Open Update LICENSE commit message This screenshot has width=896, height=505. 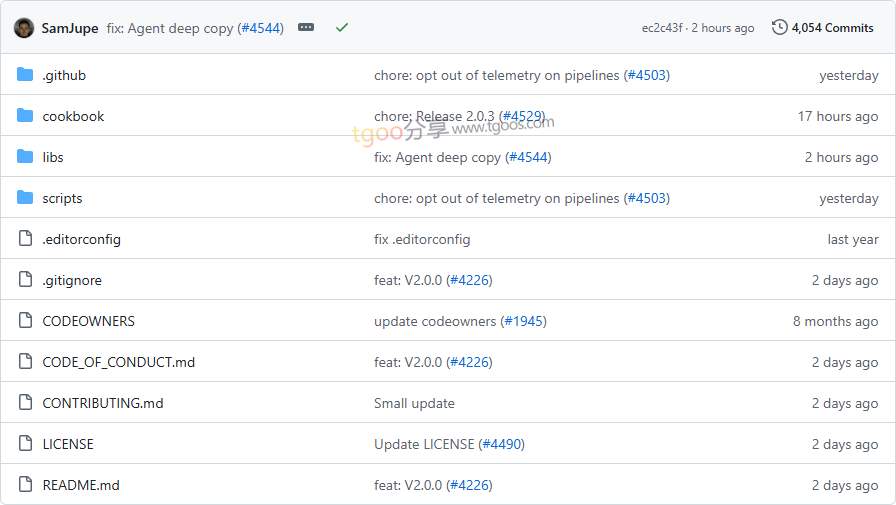(x=423, y=444)
